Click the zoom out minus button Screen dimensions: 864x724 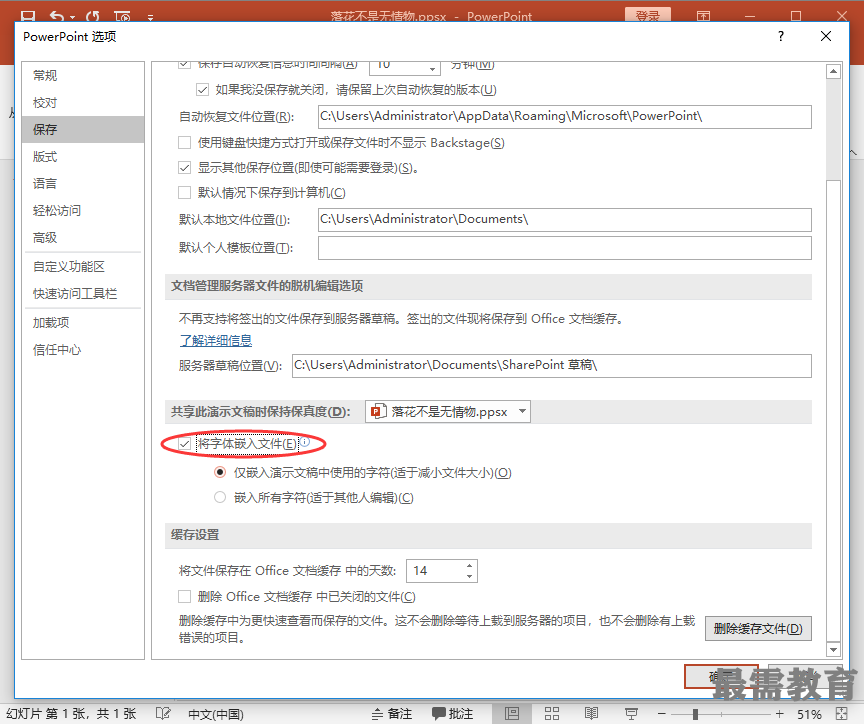(x=662, y=714)
